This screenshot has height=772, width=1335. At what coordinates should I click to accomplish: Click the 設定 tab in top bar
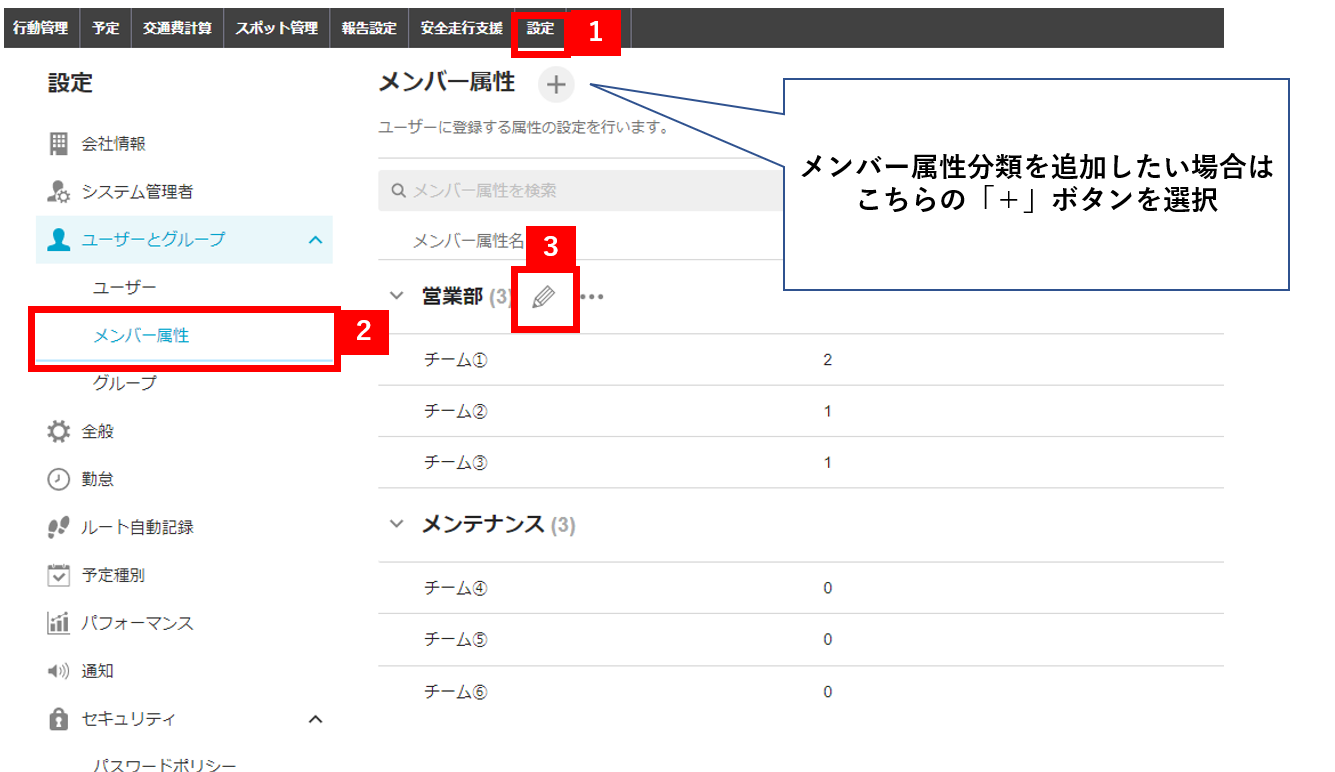tap(540, 28)
